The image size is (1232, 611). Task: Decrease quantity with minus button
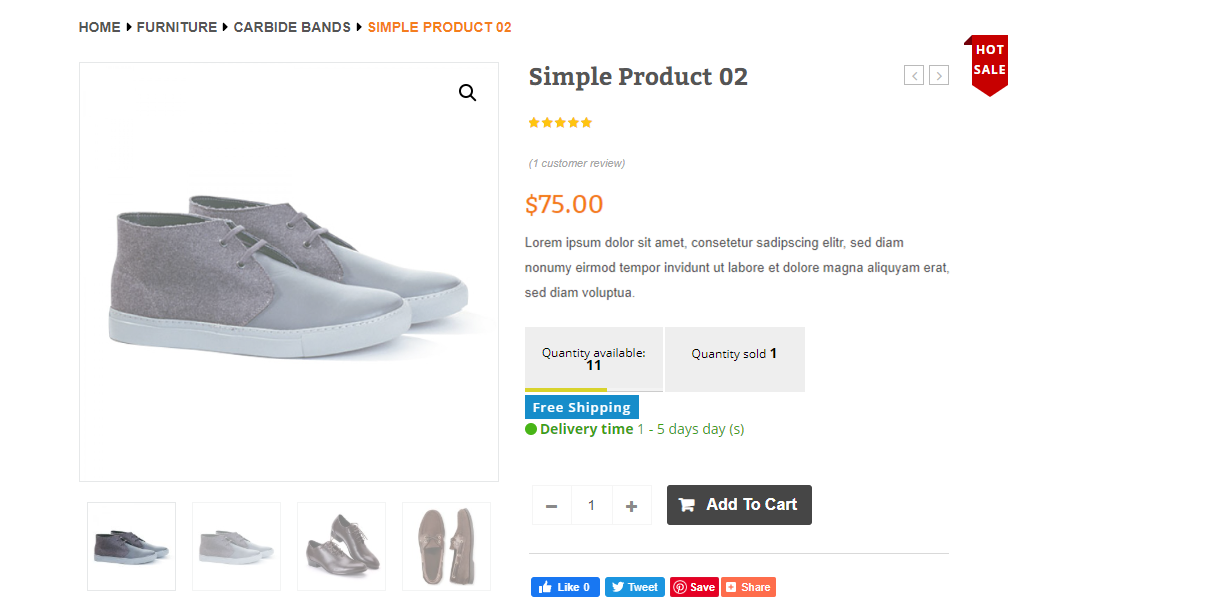click(x=551, y=506)
